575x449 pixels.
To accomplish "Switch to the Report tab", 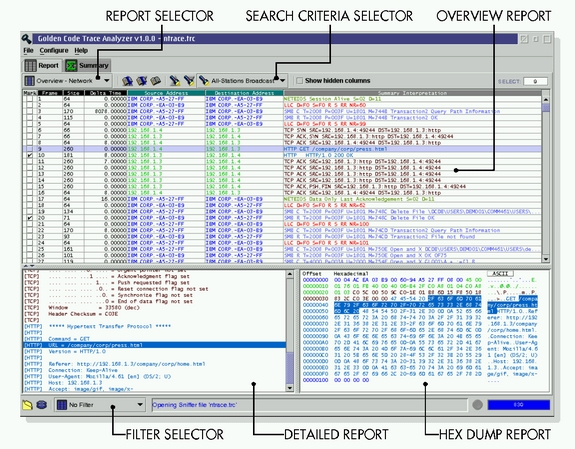I will pyautogui.click(x=42, y=66).
